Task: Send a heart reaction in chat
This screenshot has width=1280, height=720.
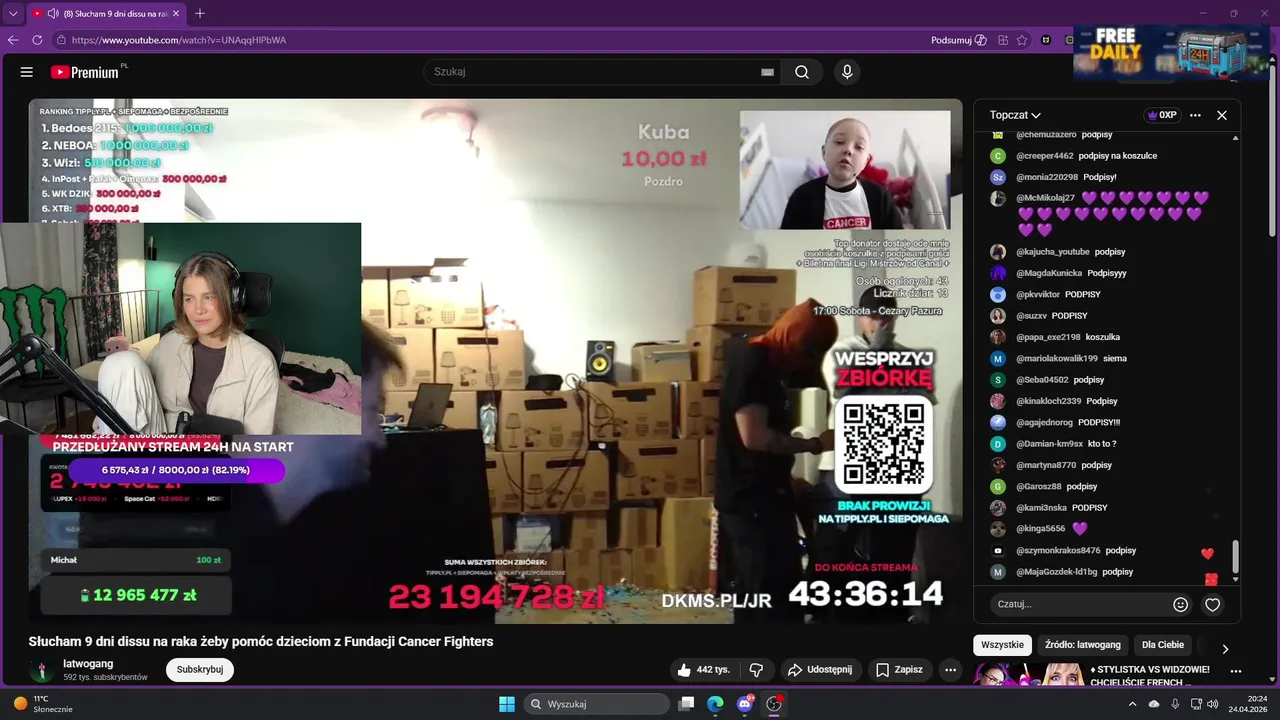Action: coord(1213,604)
